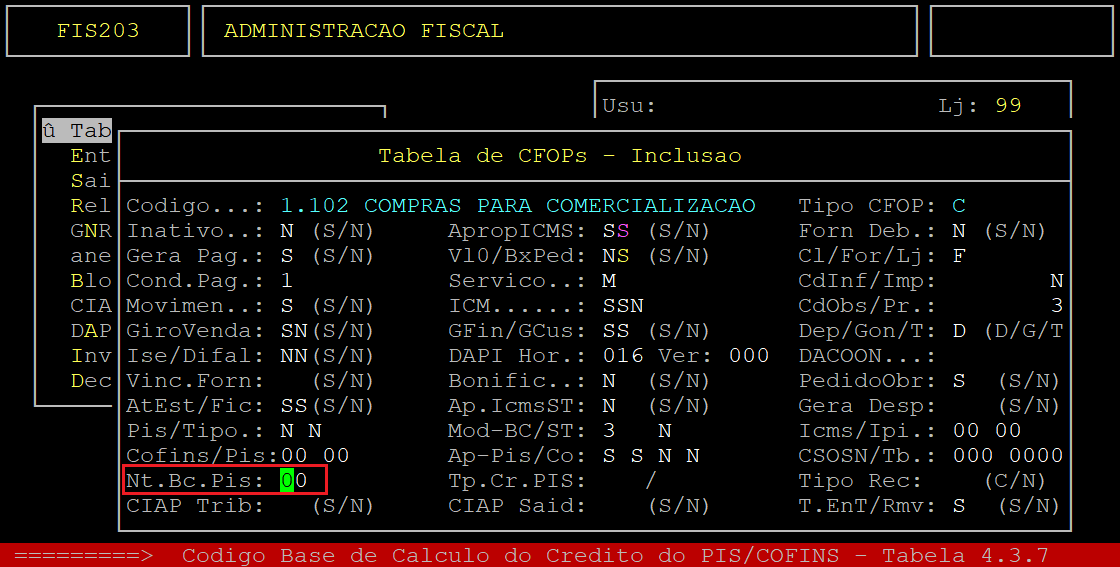Click the Codigo field value 1.102
Screen dimensions: 1120x567
coord(314,206)
